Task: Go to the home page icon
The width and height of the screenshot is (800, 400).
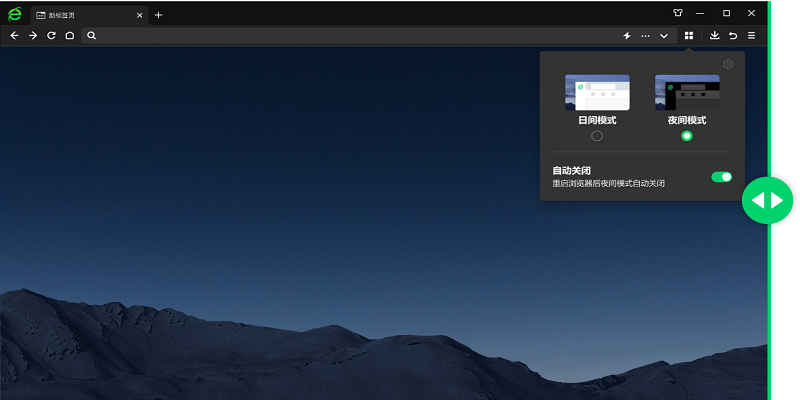Action: tap(69, 35)
